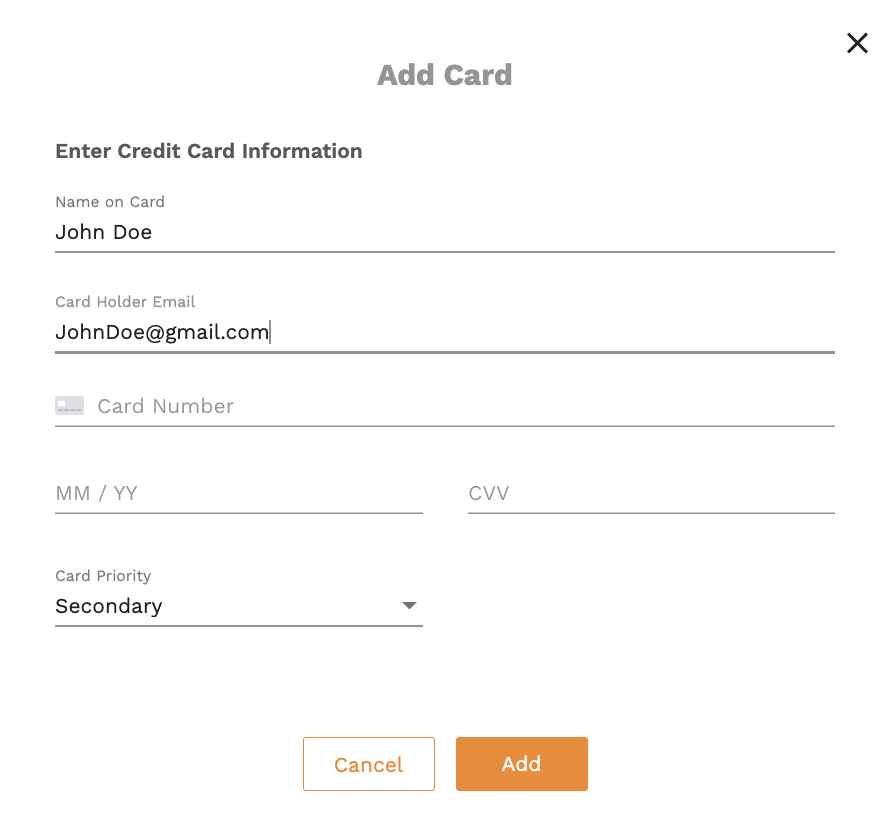The width and height of the screenshot is (888, 818).
Task: Click the CVV placeholder text
Action: tap(489, 493)
